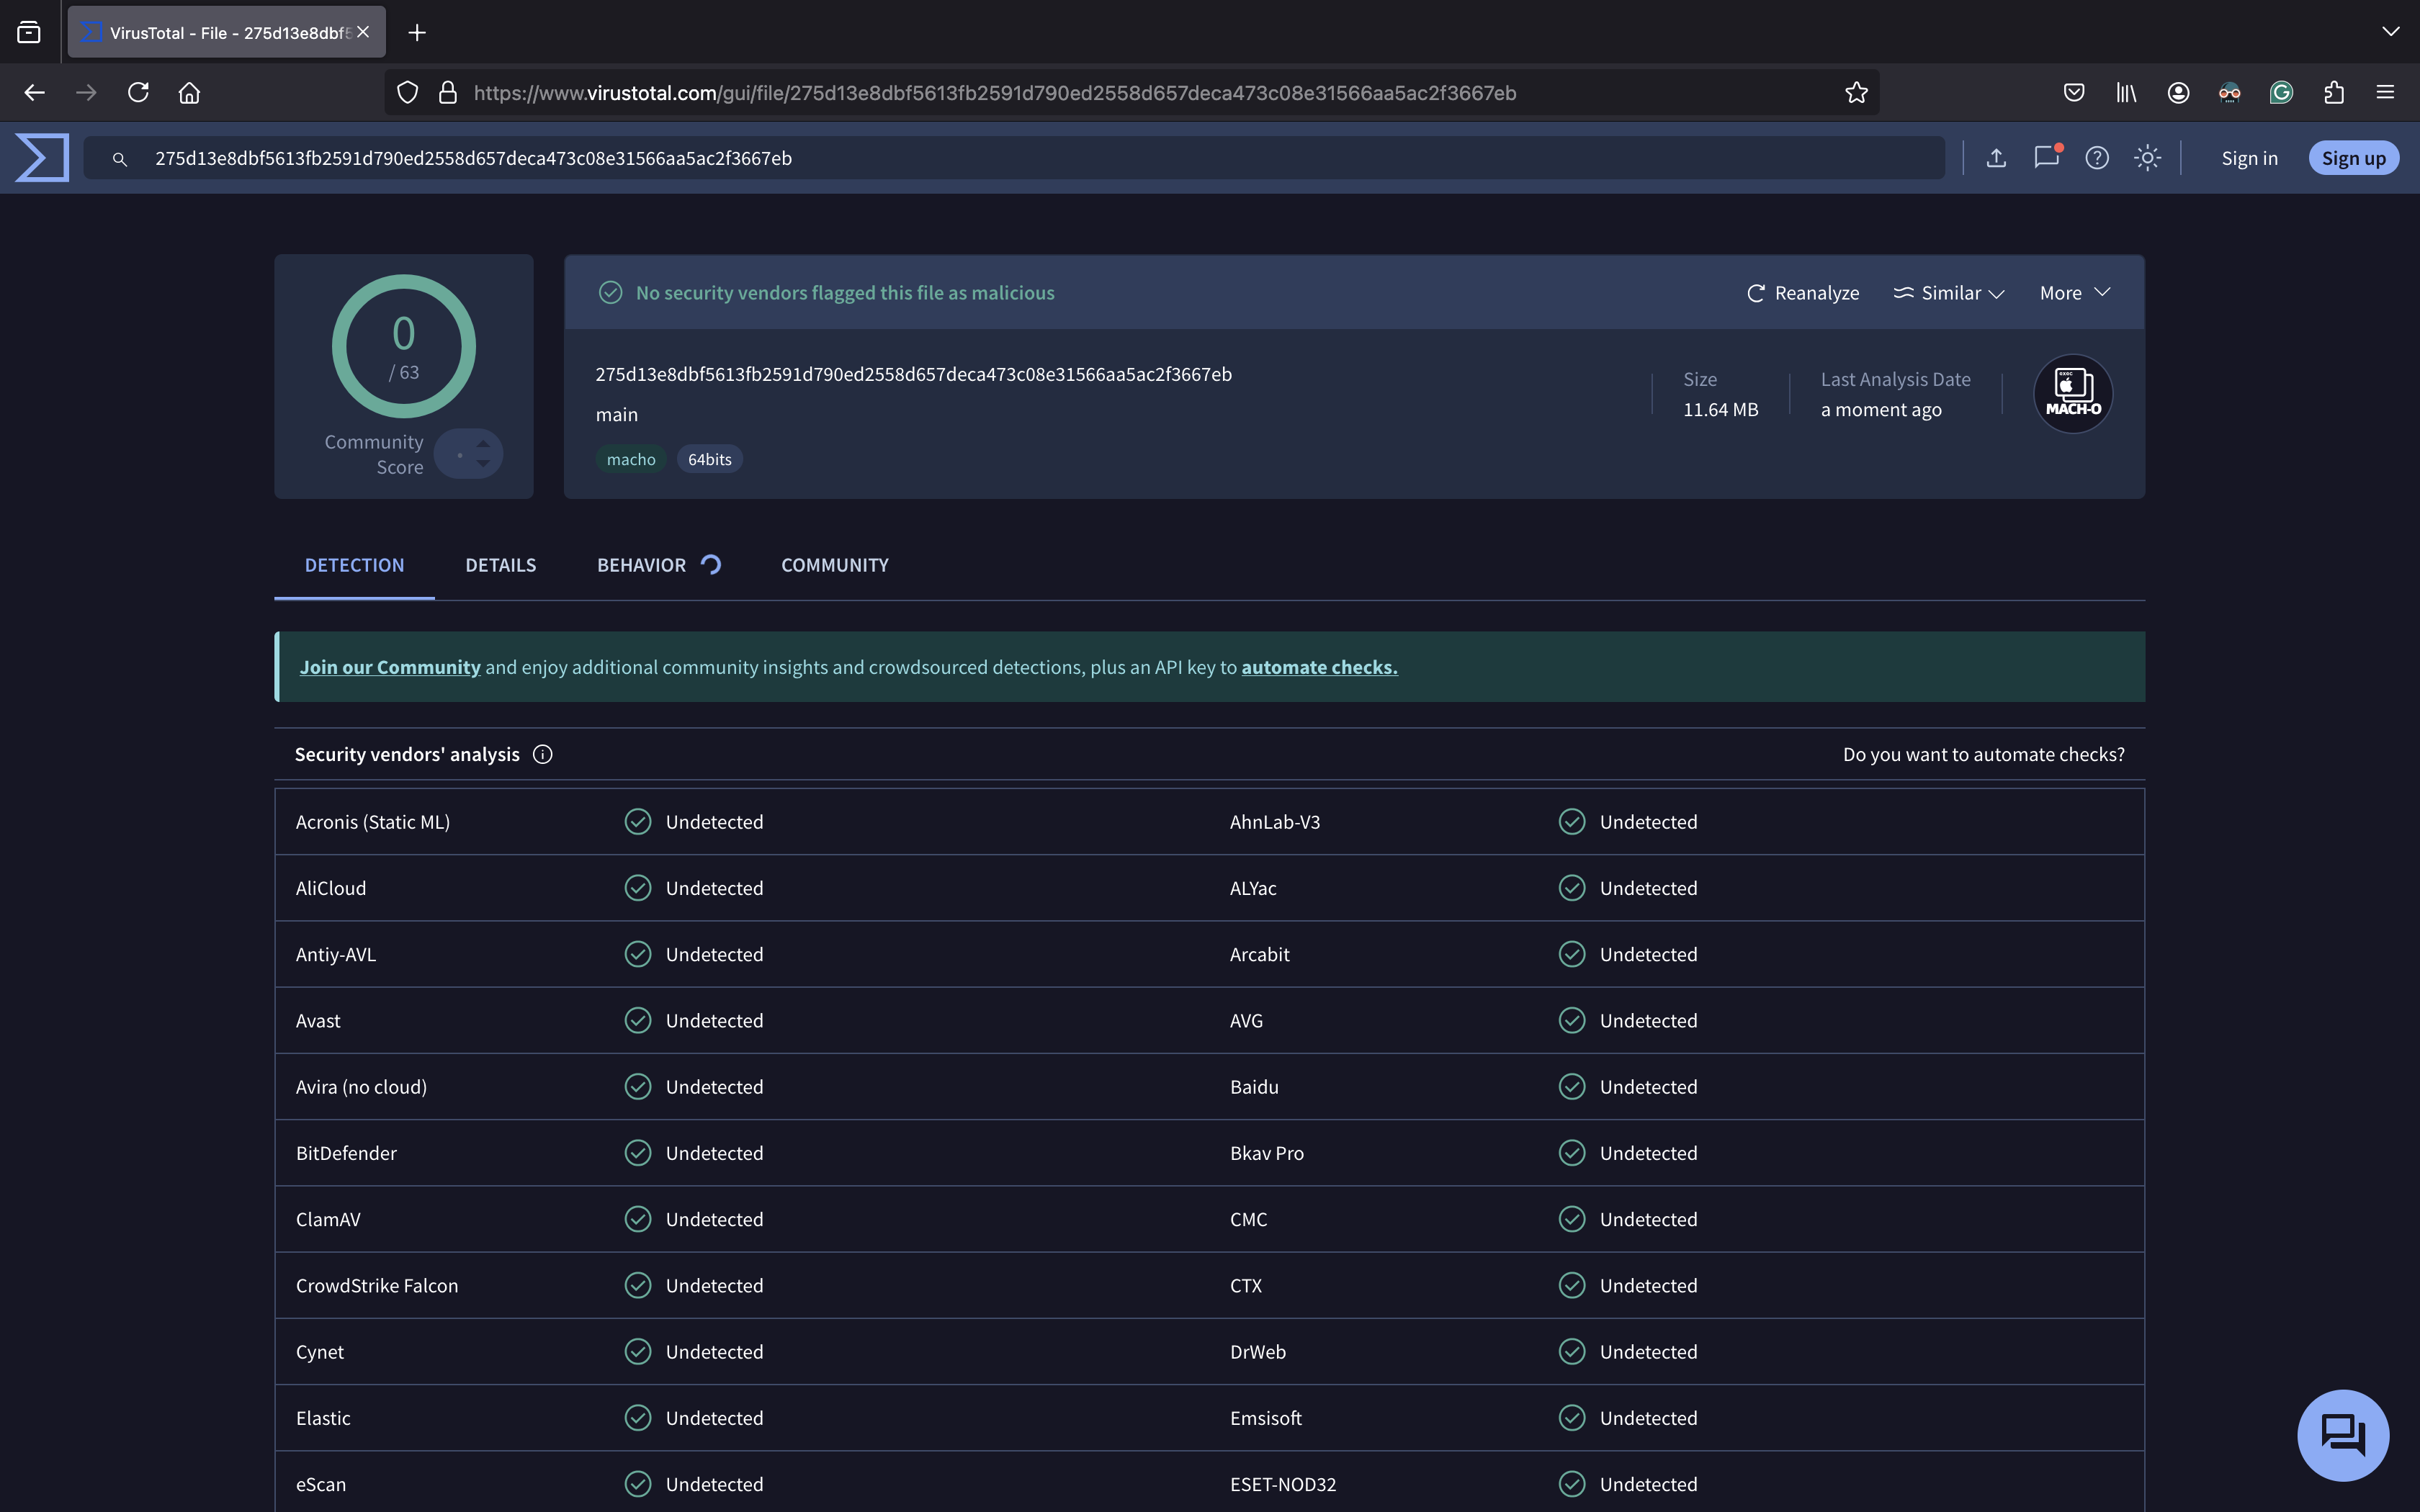This screenshot has width=2420, height=1512.
Task: Click the Sign up button
Action: pos(2353,158)
